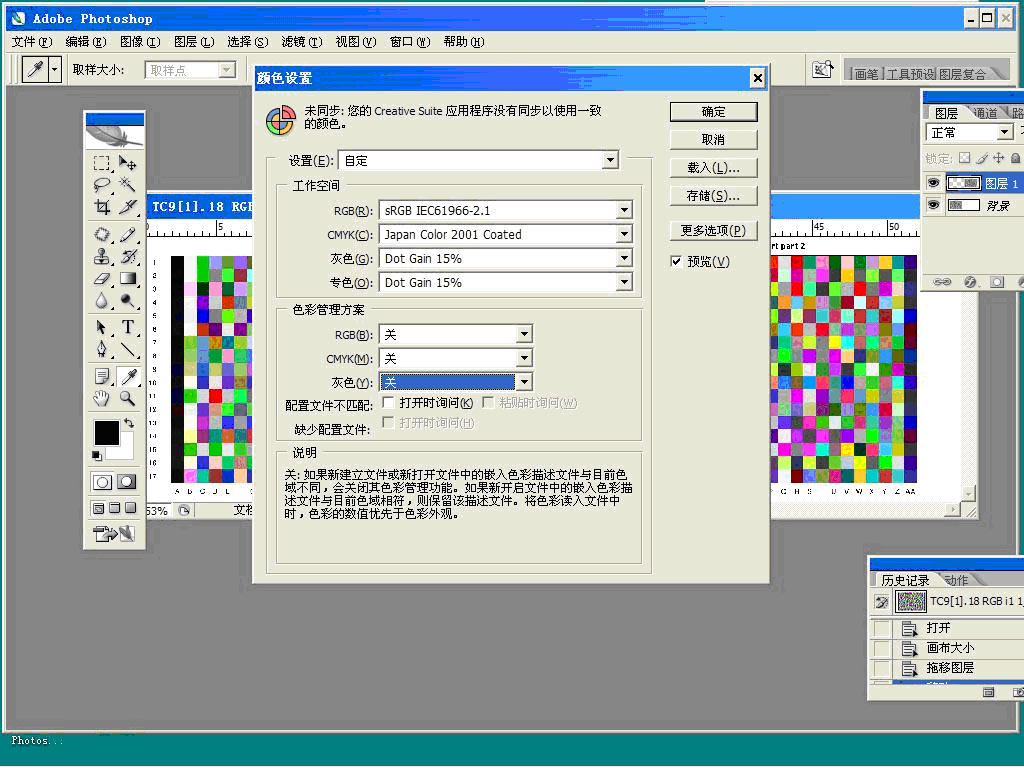Select the Line tool

click(x=128, y=349)
